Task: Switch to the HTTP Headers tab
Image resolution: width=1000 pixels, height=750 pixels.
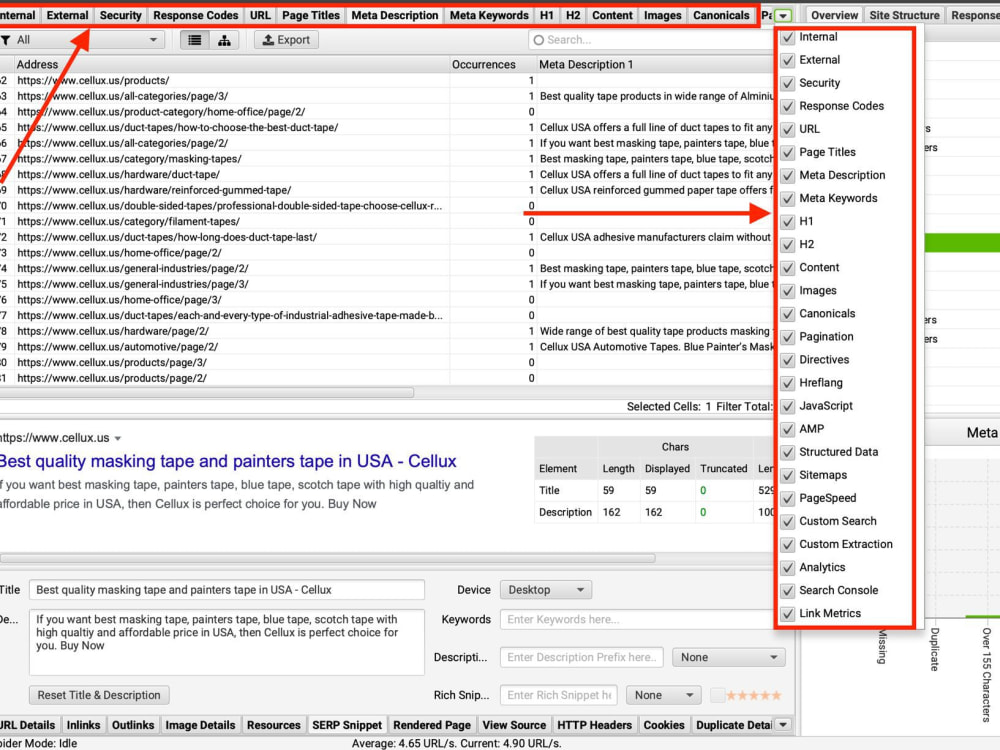Action: 594,725
